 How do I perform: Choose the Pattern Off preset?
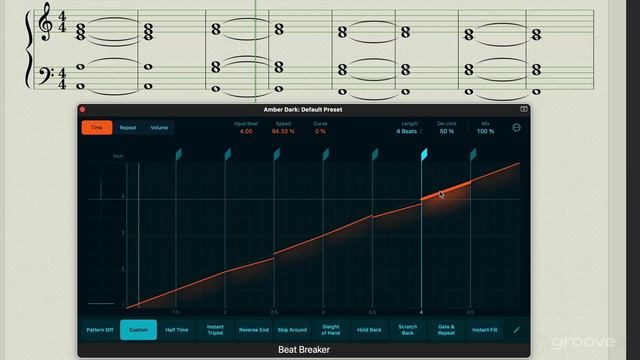[100, 330]
